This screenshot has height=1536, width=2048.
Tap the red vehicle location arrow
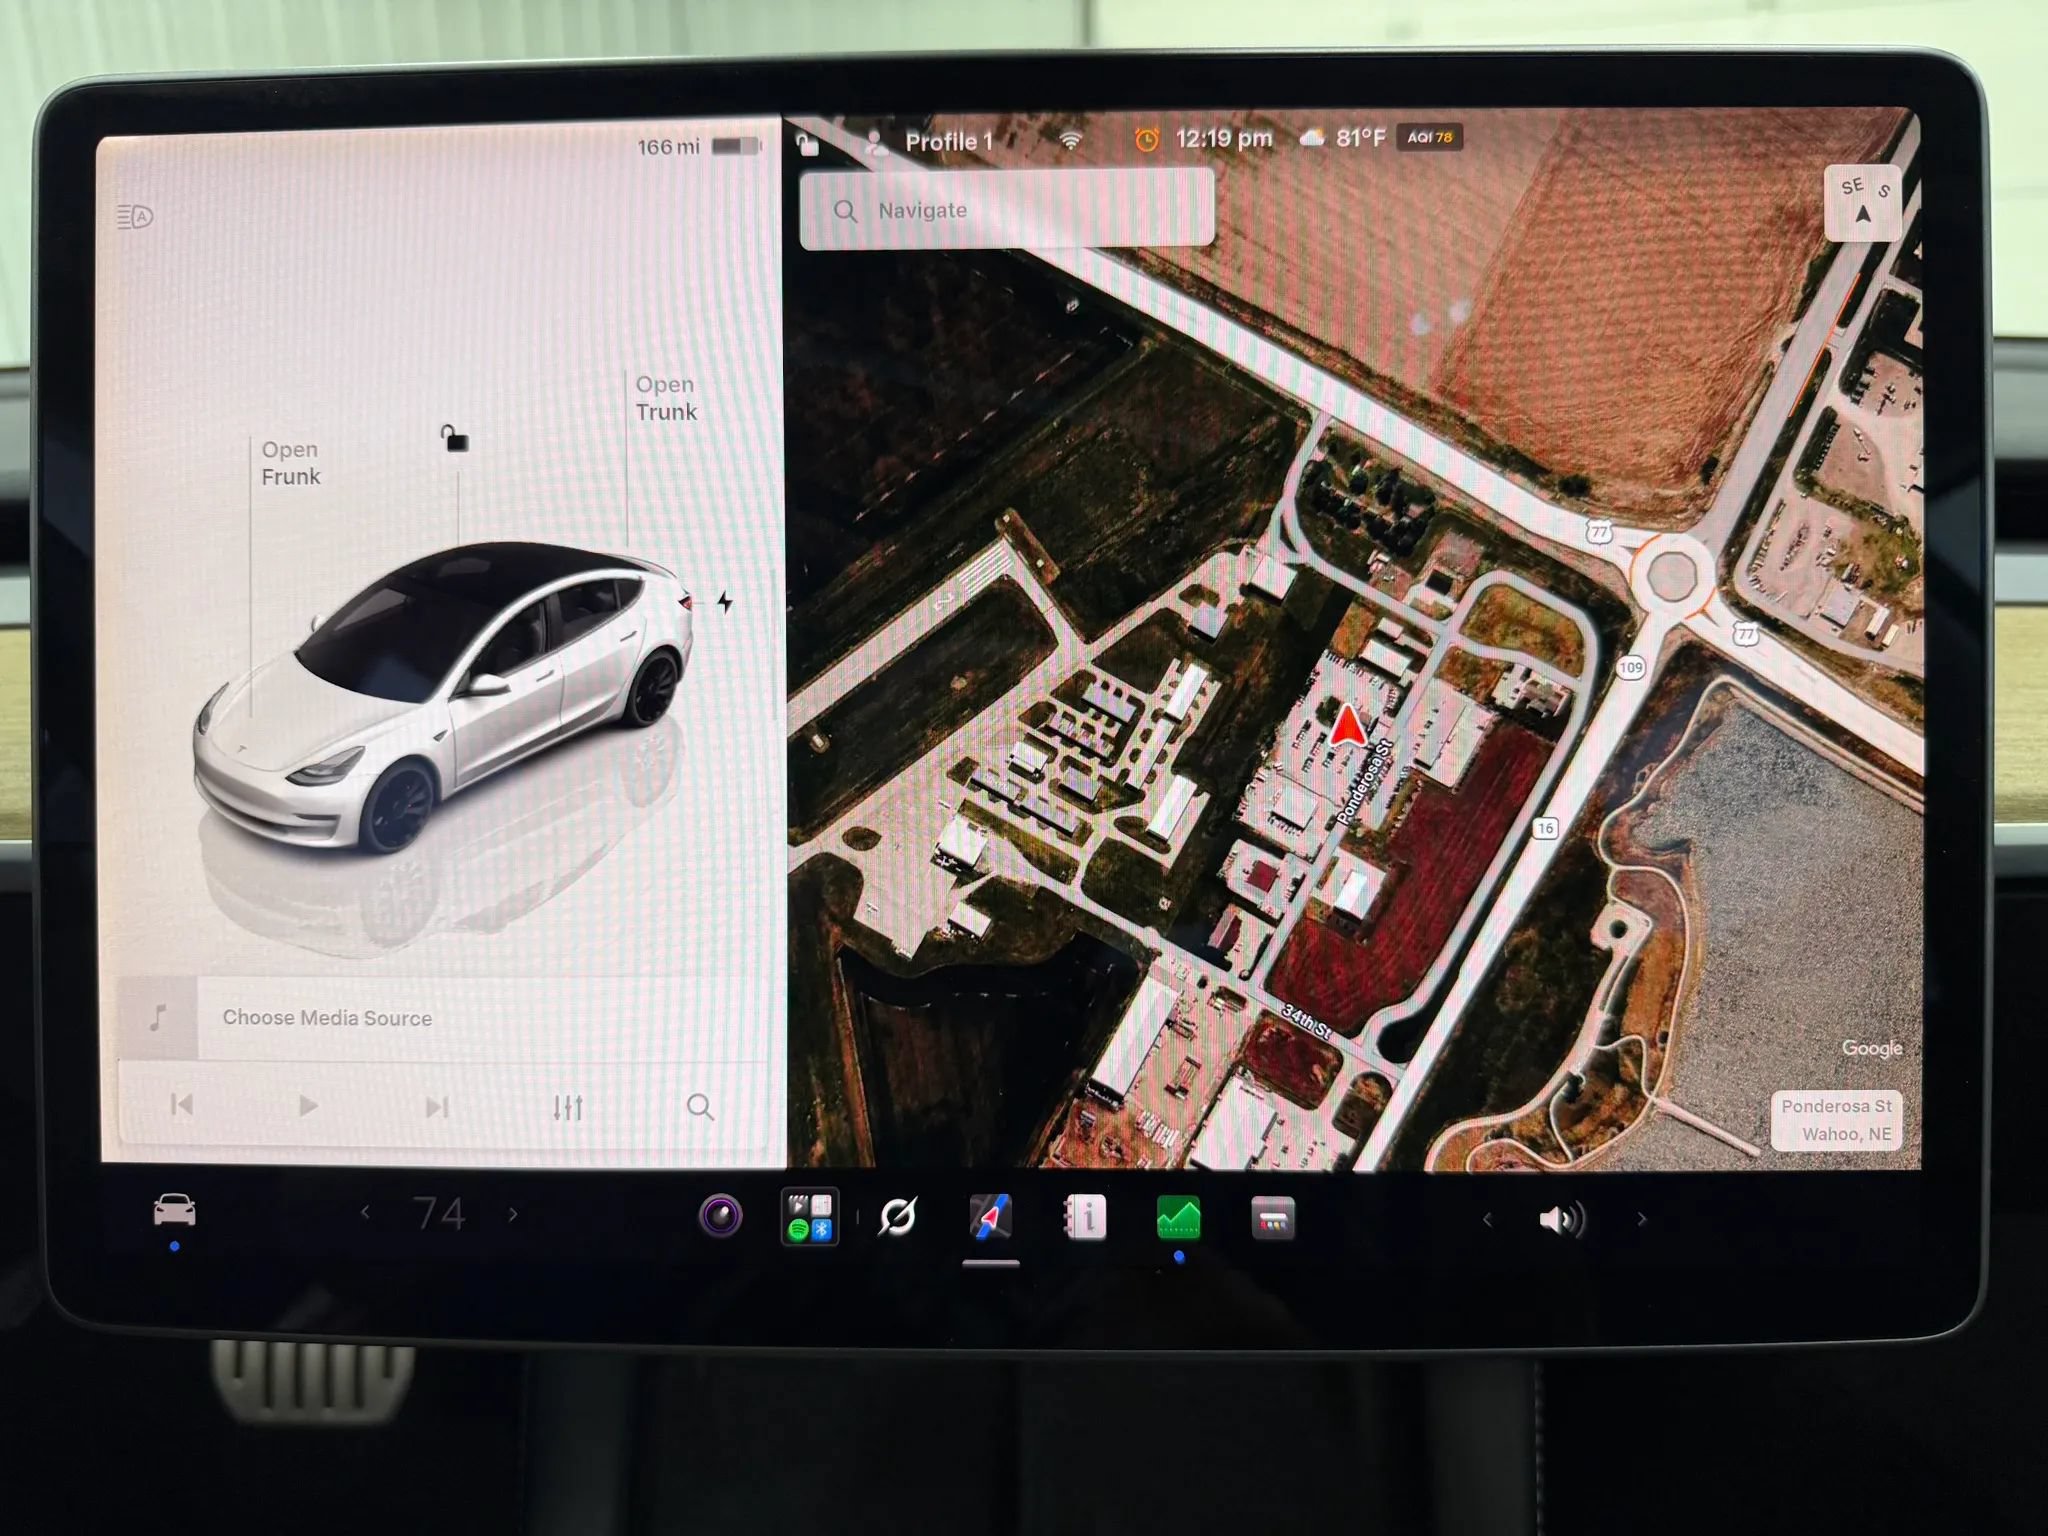pos(1347,725)
